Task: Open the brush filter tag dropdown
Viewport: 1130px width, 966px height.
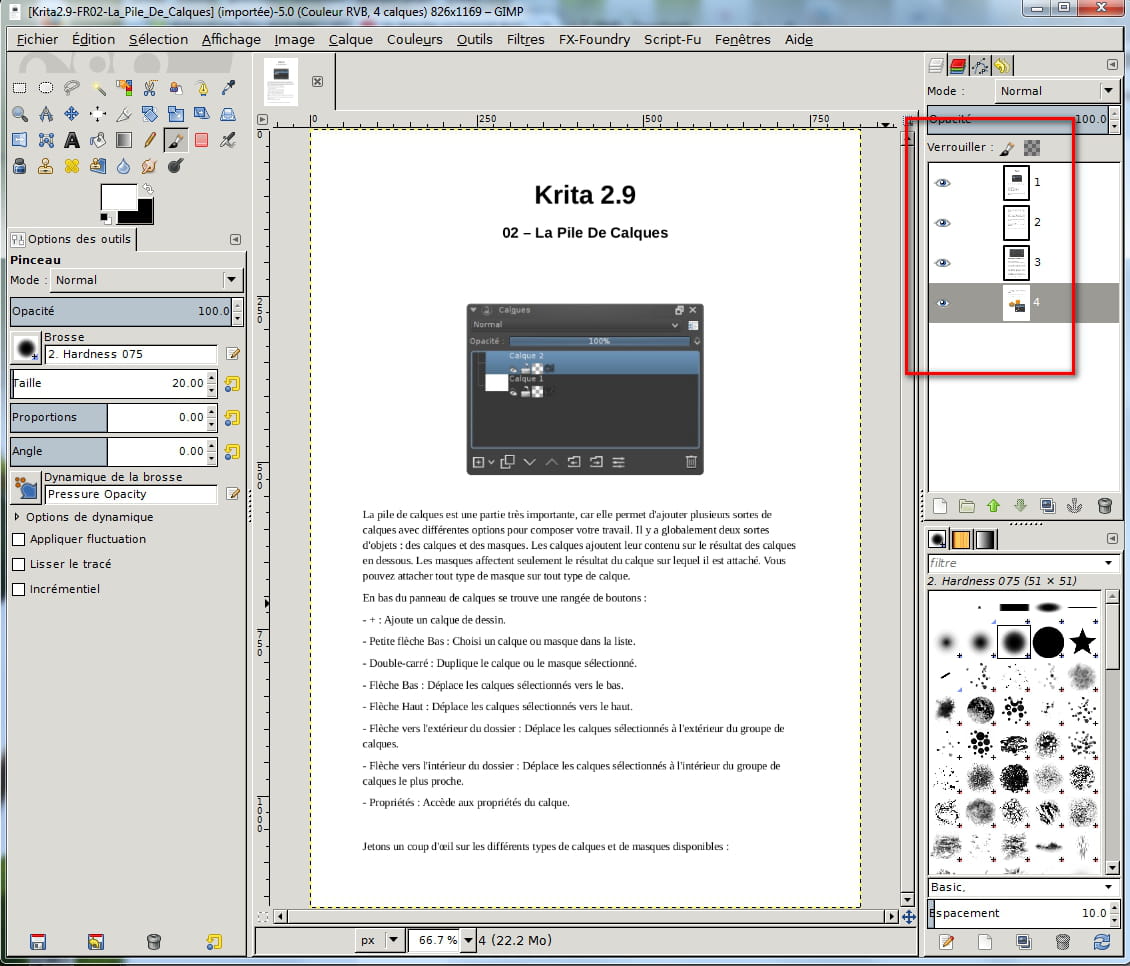Action: [x=1108, y=563]
